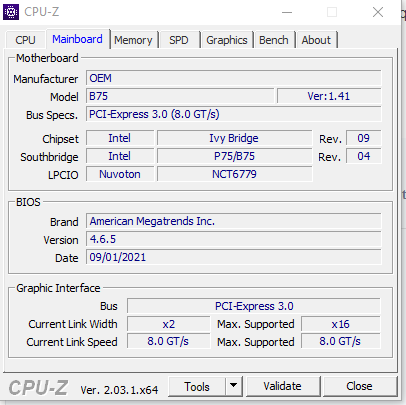Click the Nuvoton LPCIO vendor value
Screen dimensions: 406x405
pyautogui.click(x=120, y=174)
